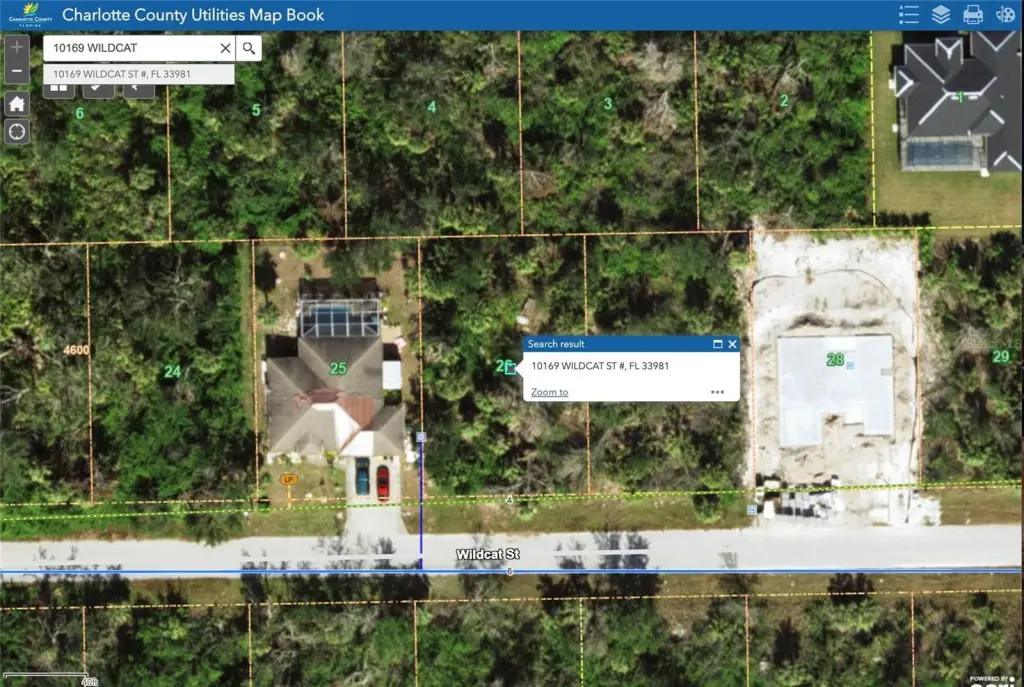Click the Charlotte County logo

[x=25, y=14]
